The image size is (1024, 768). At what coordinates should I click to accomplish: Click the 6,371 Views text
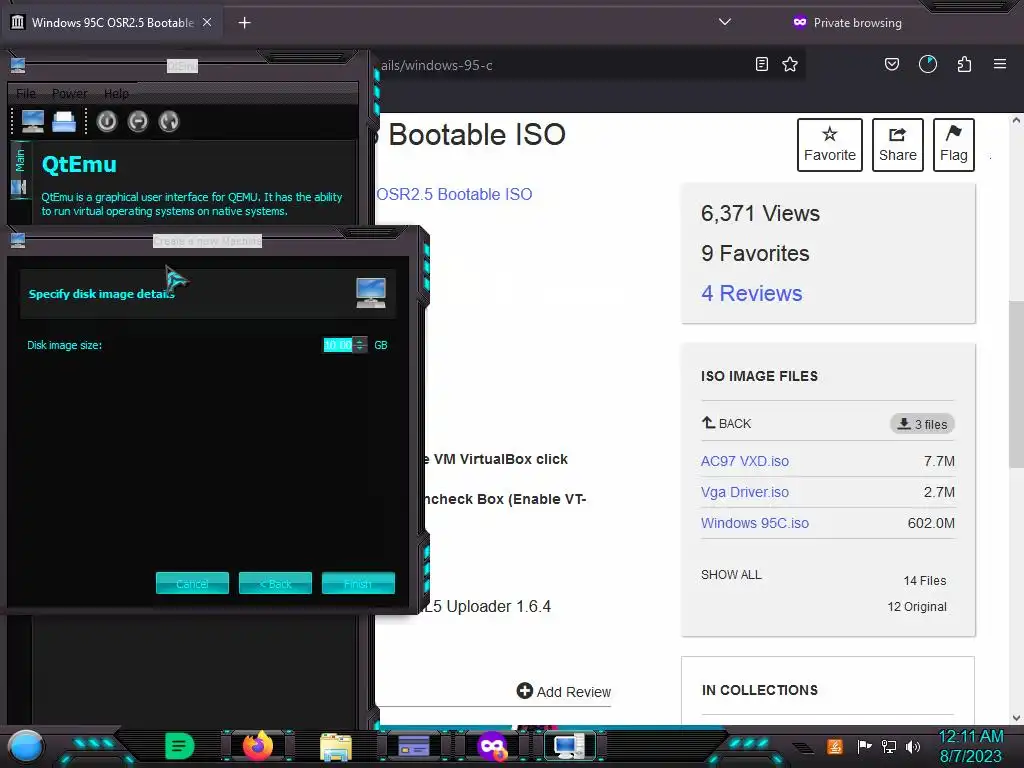coord(760,214)
